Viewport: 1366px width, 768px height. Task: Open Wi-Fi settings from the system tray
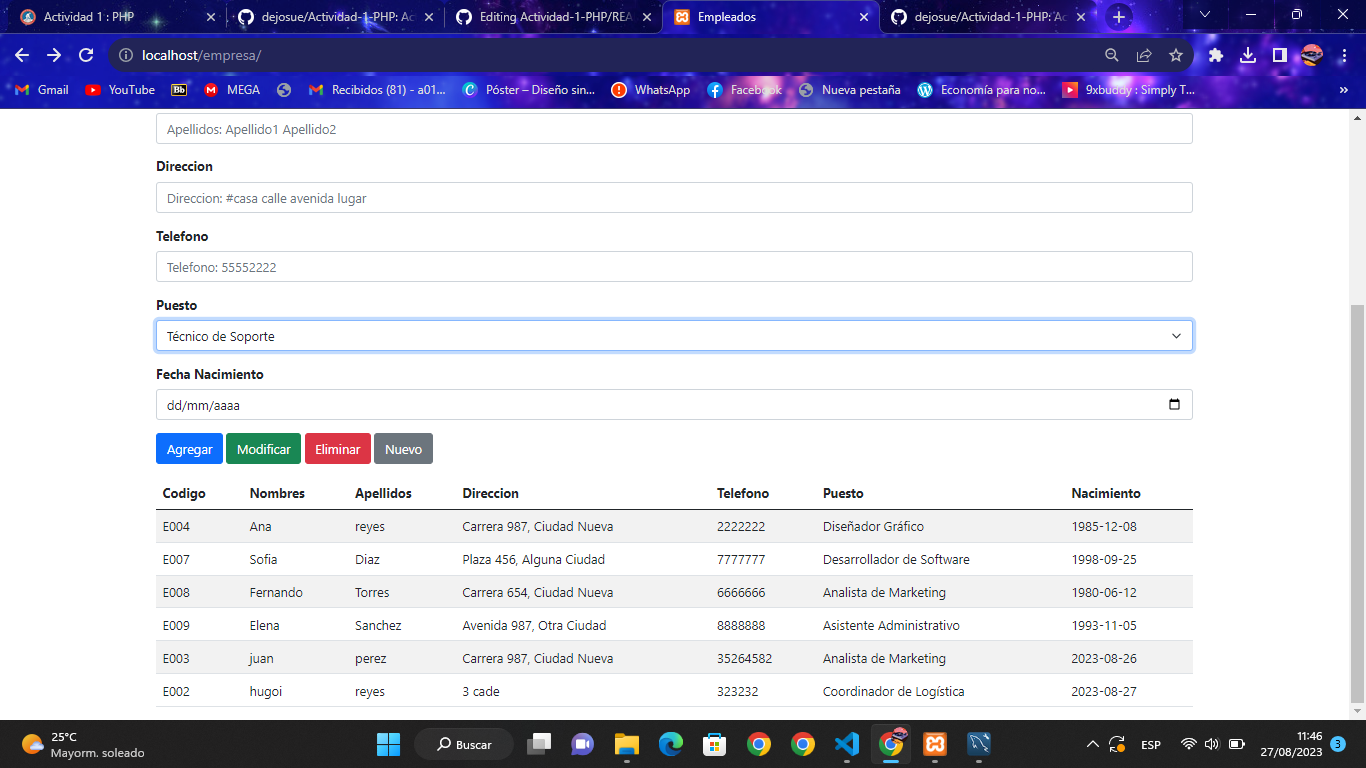tap(1188, 744)
